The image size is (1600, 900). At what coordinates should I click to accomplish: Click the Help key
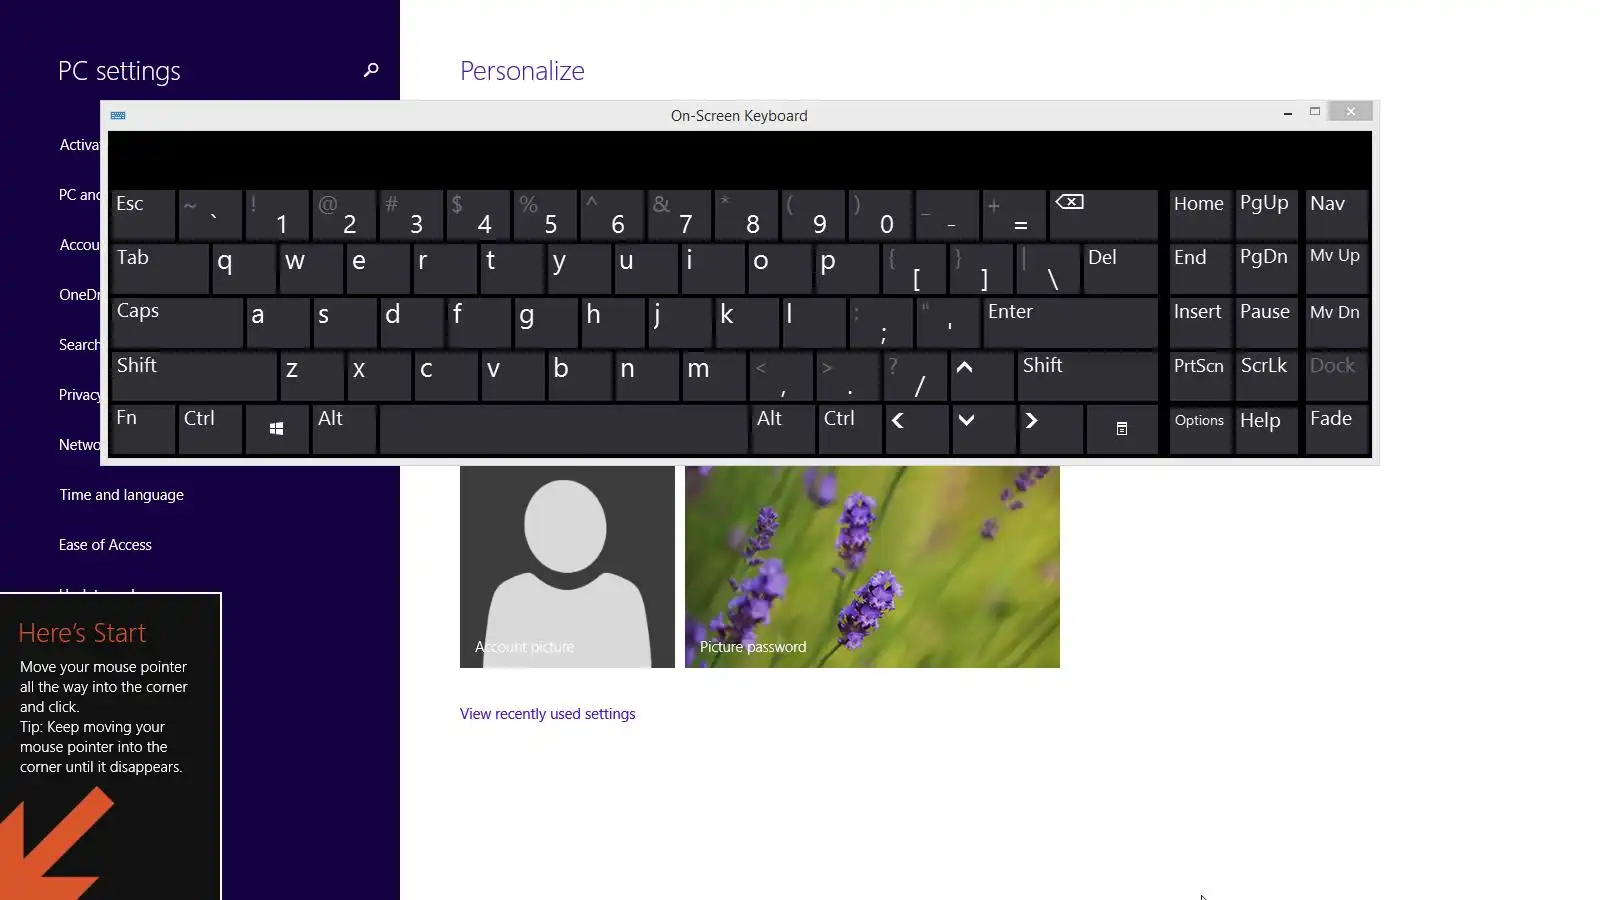(1267, 429)
